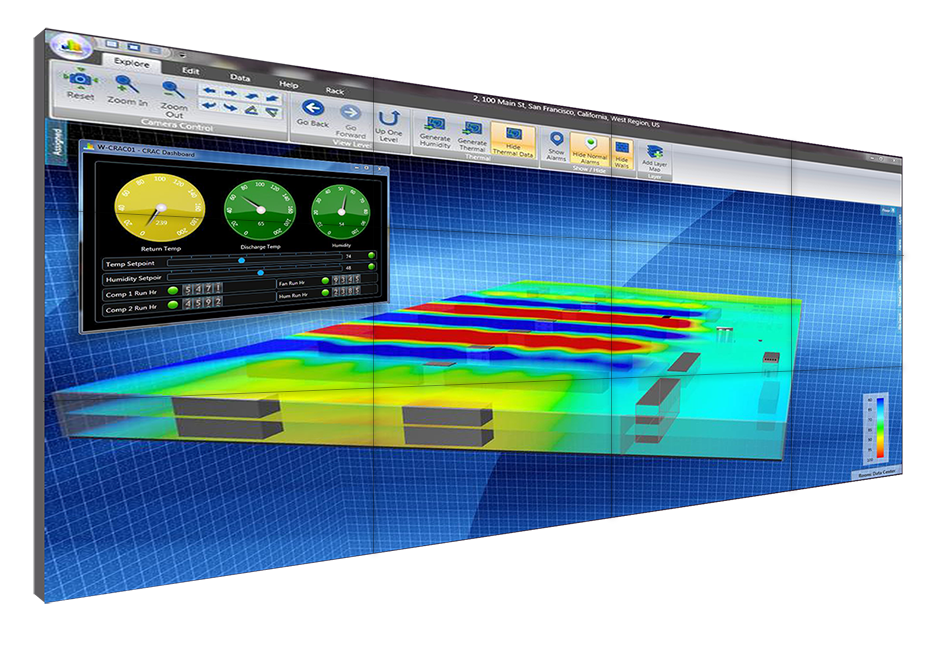Click Generate Humidity map icon

click(x=434, y=124)
